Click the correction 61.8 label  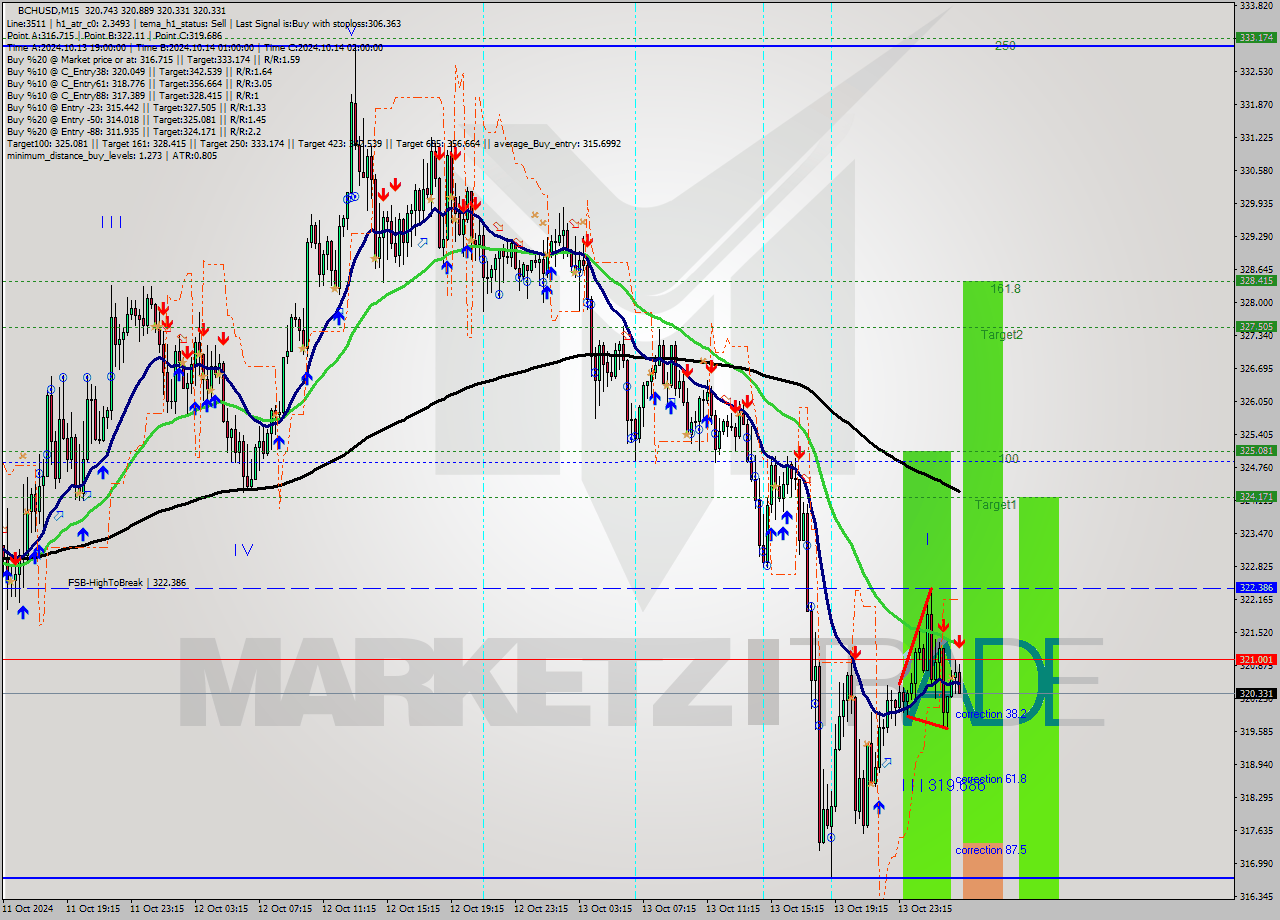pos(991,779)
